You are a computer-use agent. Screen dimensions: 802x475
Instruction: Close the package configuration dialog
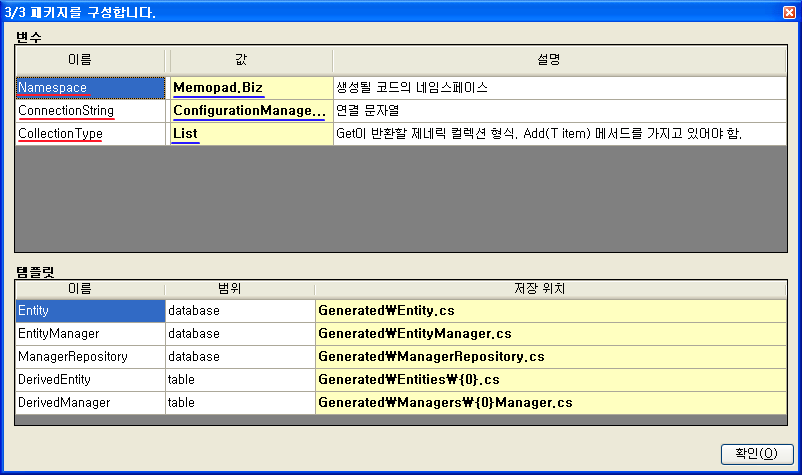point(789,12)
